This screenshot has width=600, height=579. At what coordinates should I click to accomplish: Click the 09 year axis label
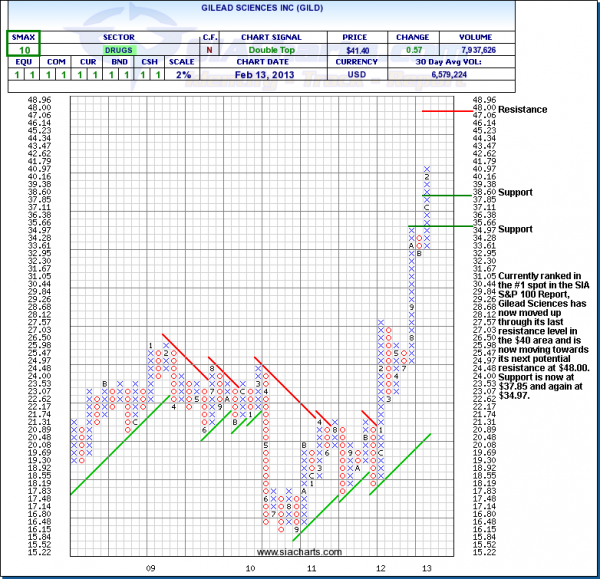[x=151, y=568]
